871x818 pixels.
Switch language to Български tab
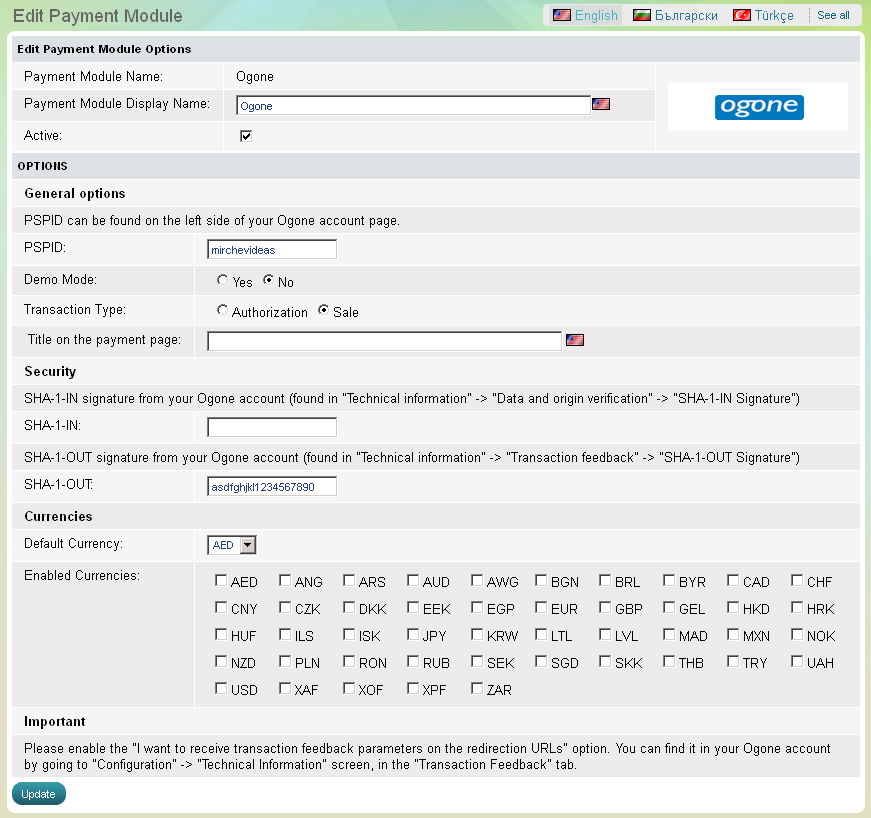pyautogui.click(x=675, y=15)
